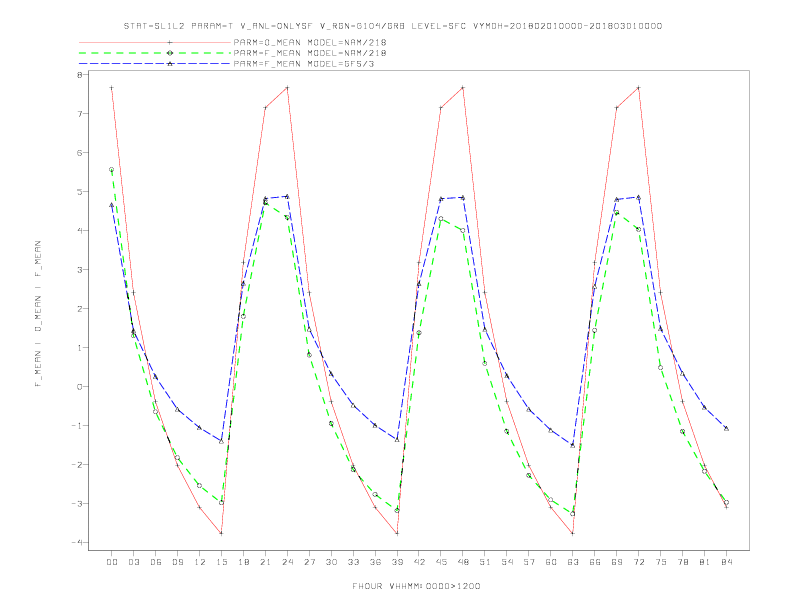
Task: Click the blue triangle data point at hour 84
Action: (x=726, y=428)
